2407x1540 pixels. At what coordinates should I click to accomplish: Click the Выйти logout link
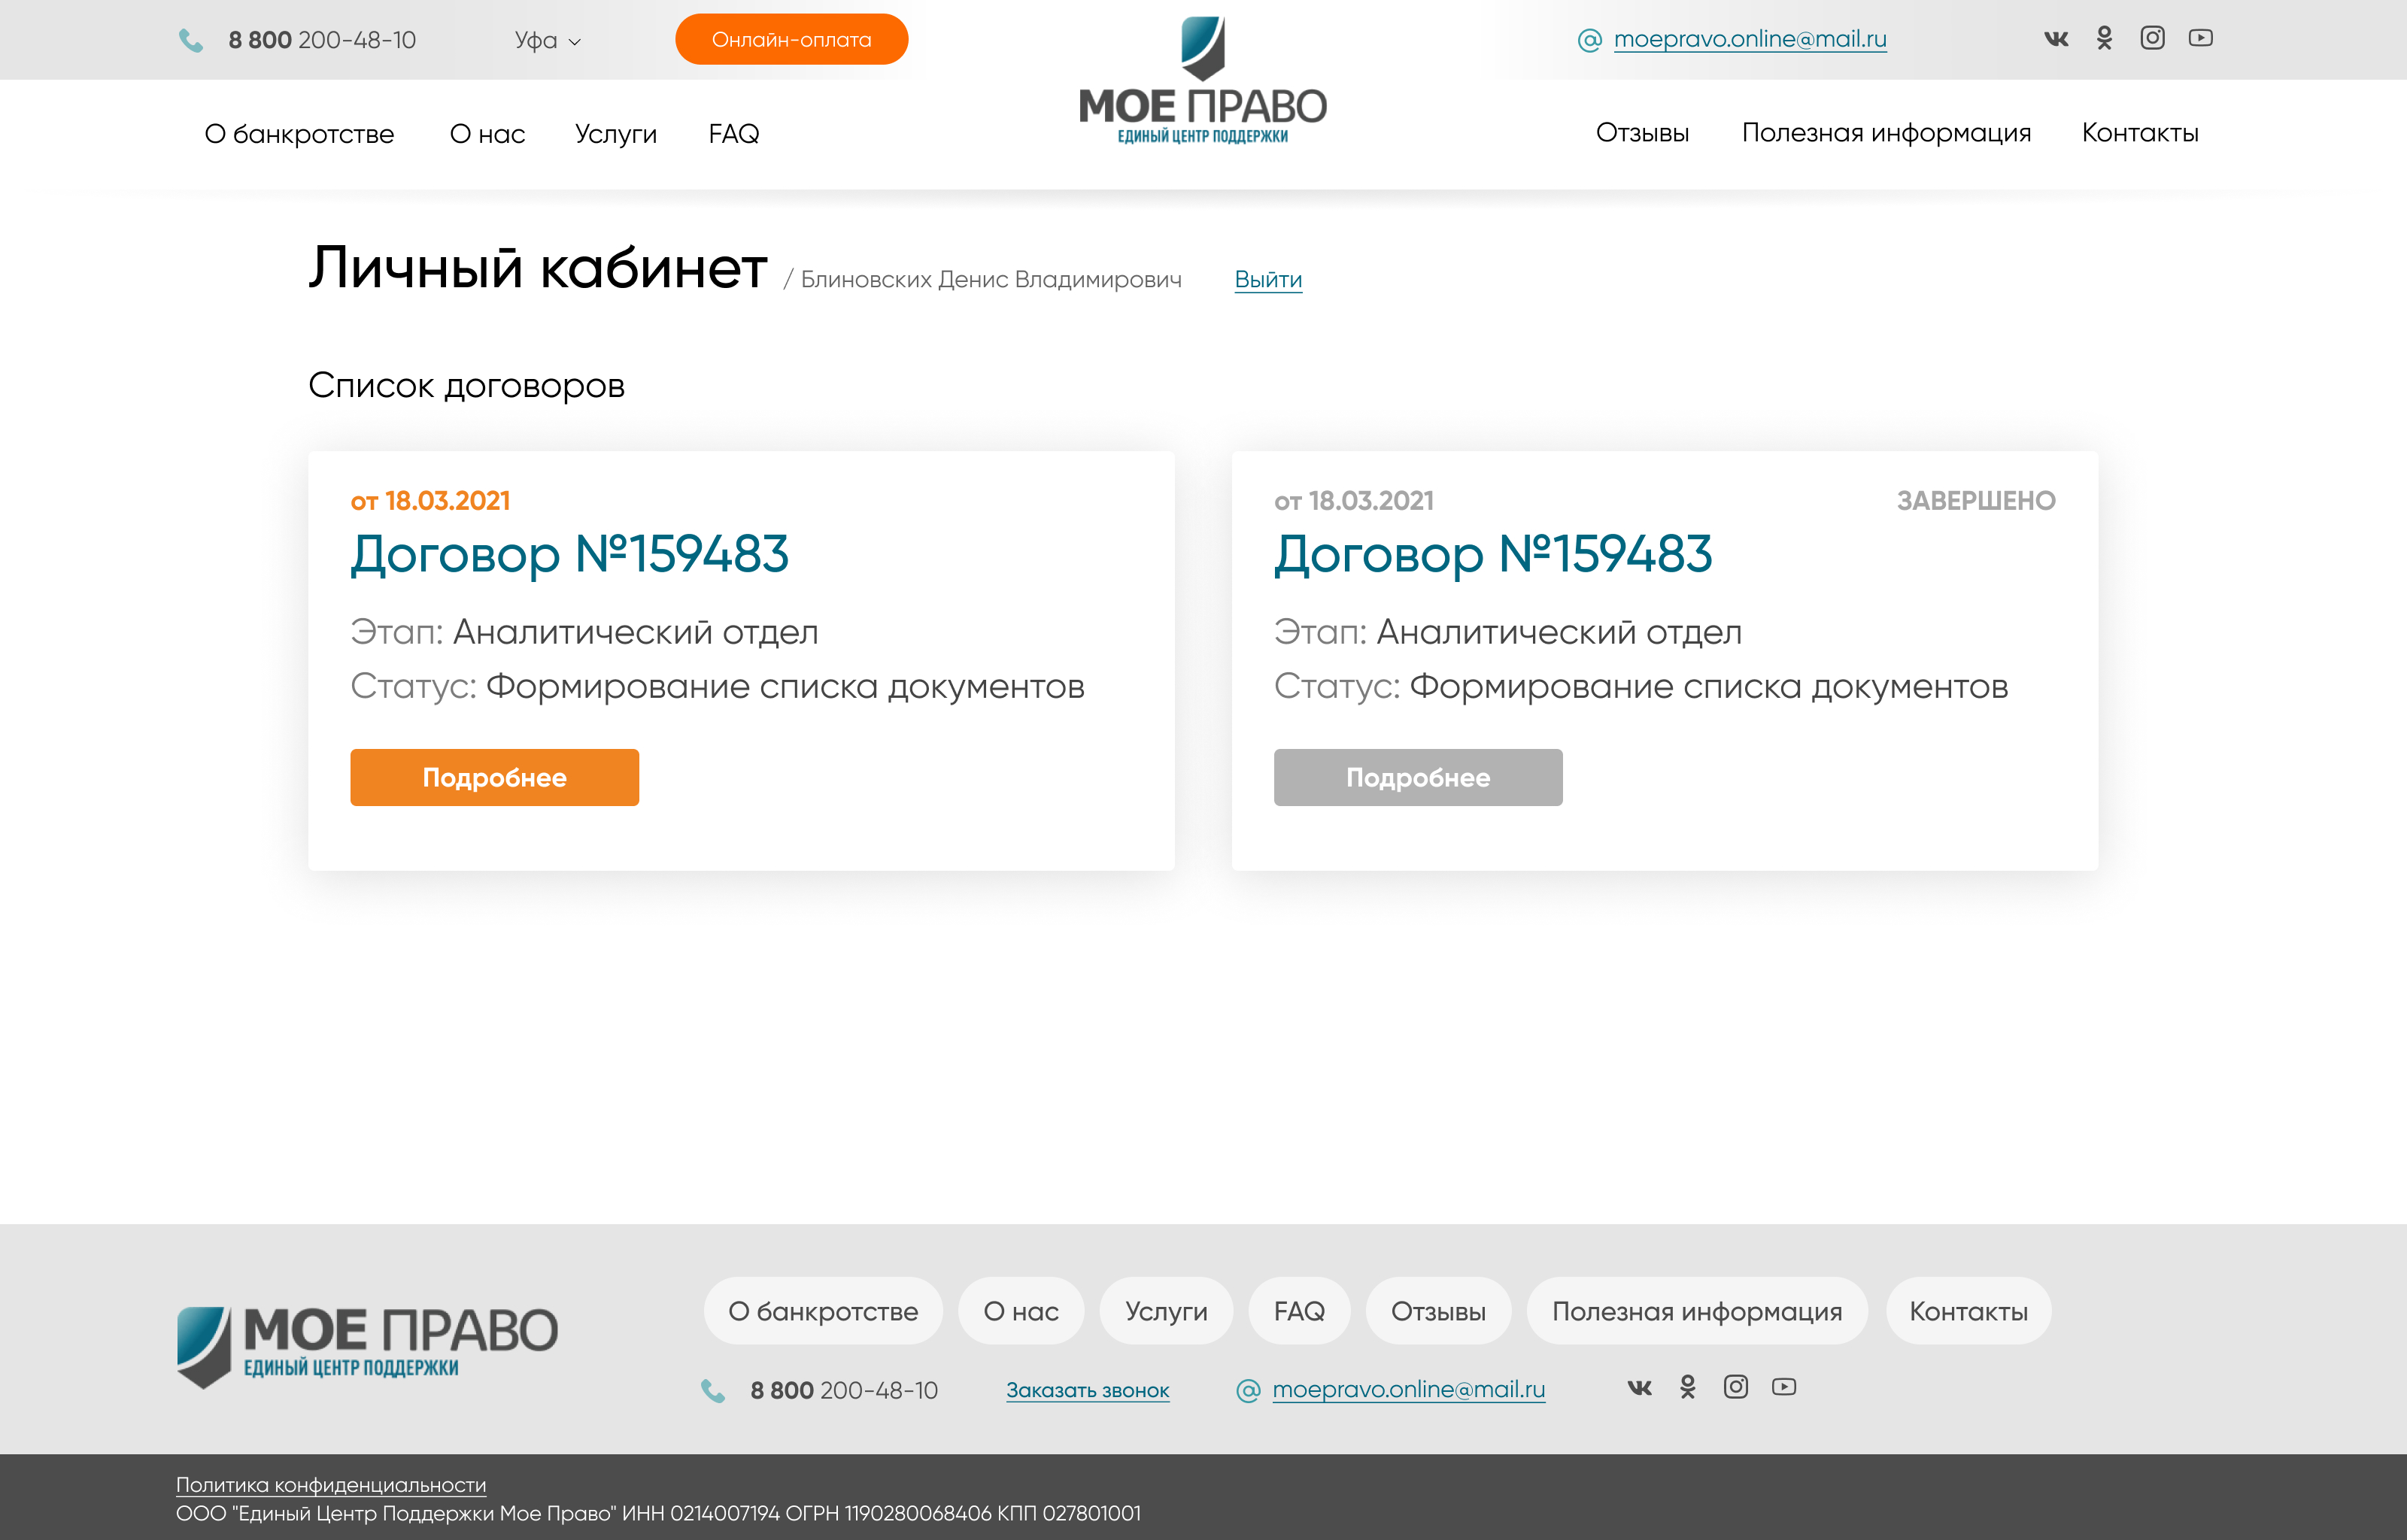point(1268,279)
